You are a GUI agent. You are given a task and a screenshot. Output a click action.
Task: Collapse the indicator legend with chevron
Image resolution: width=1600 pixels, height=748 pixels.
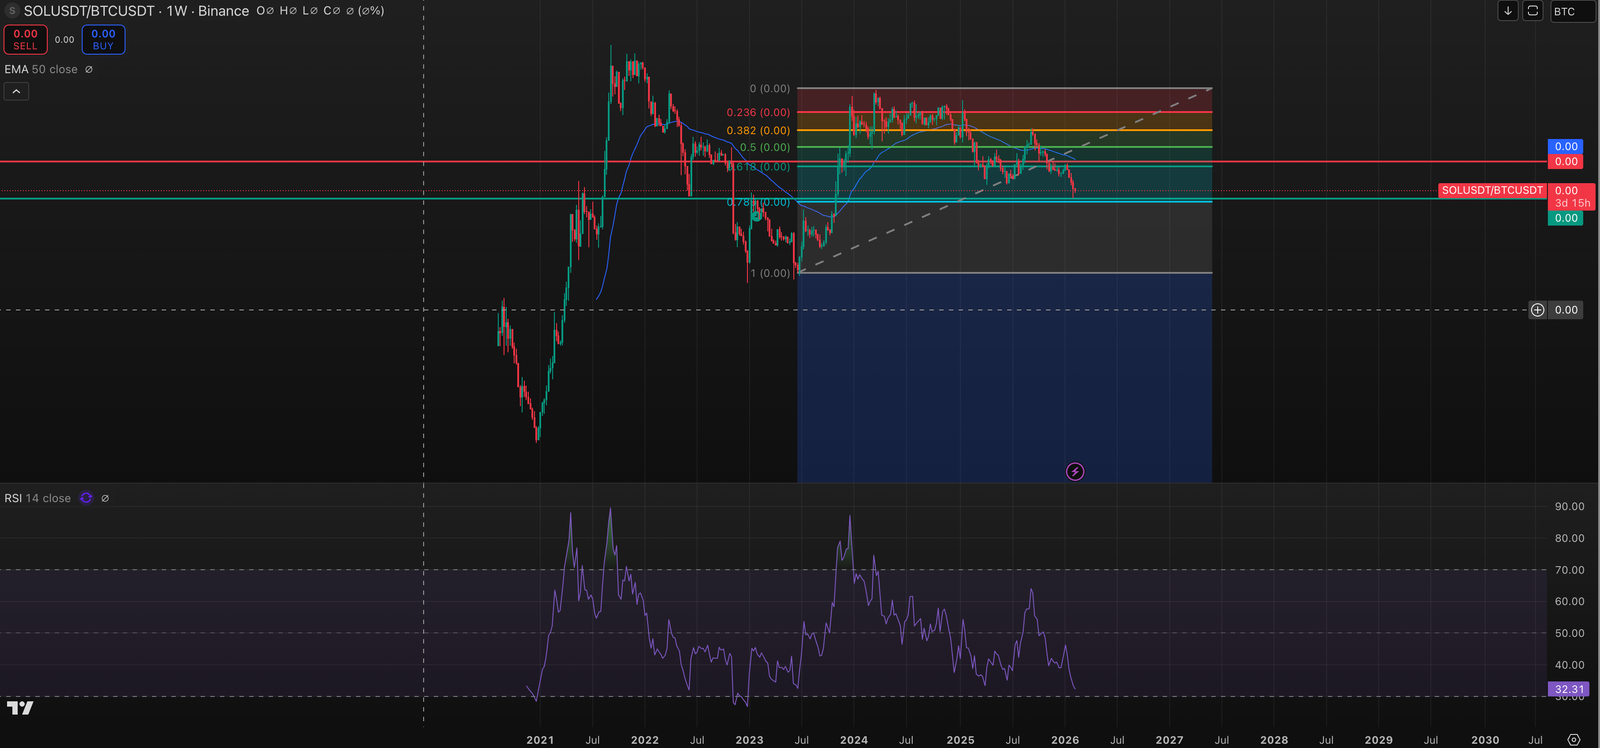click(x=16, y=92)
